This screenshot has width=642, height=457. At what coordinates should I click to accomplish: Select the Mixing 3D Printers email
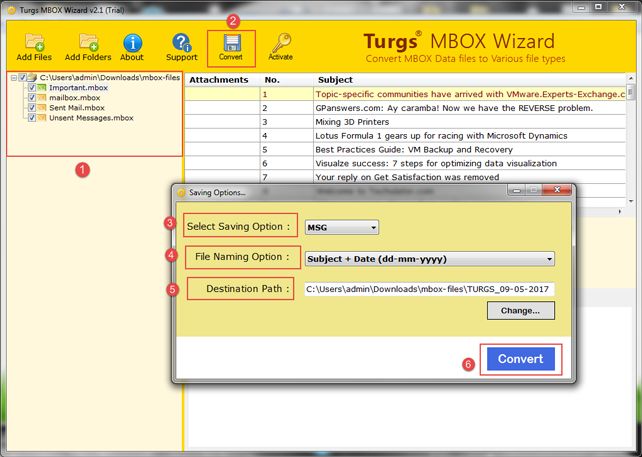405,122
